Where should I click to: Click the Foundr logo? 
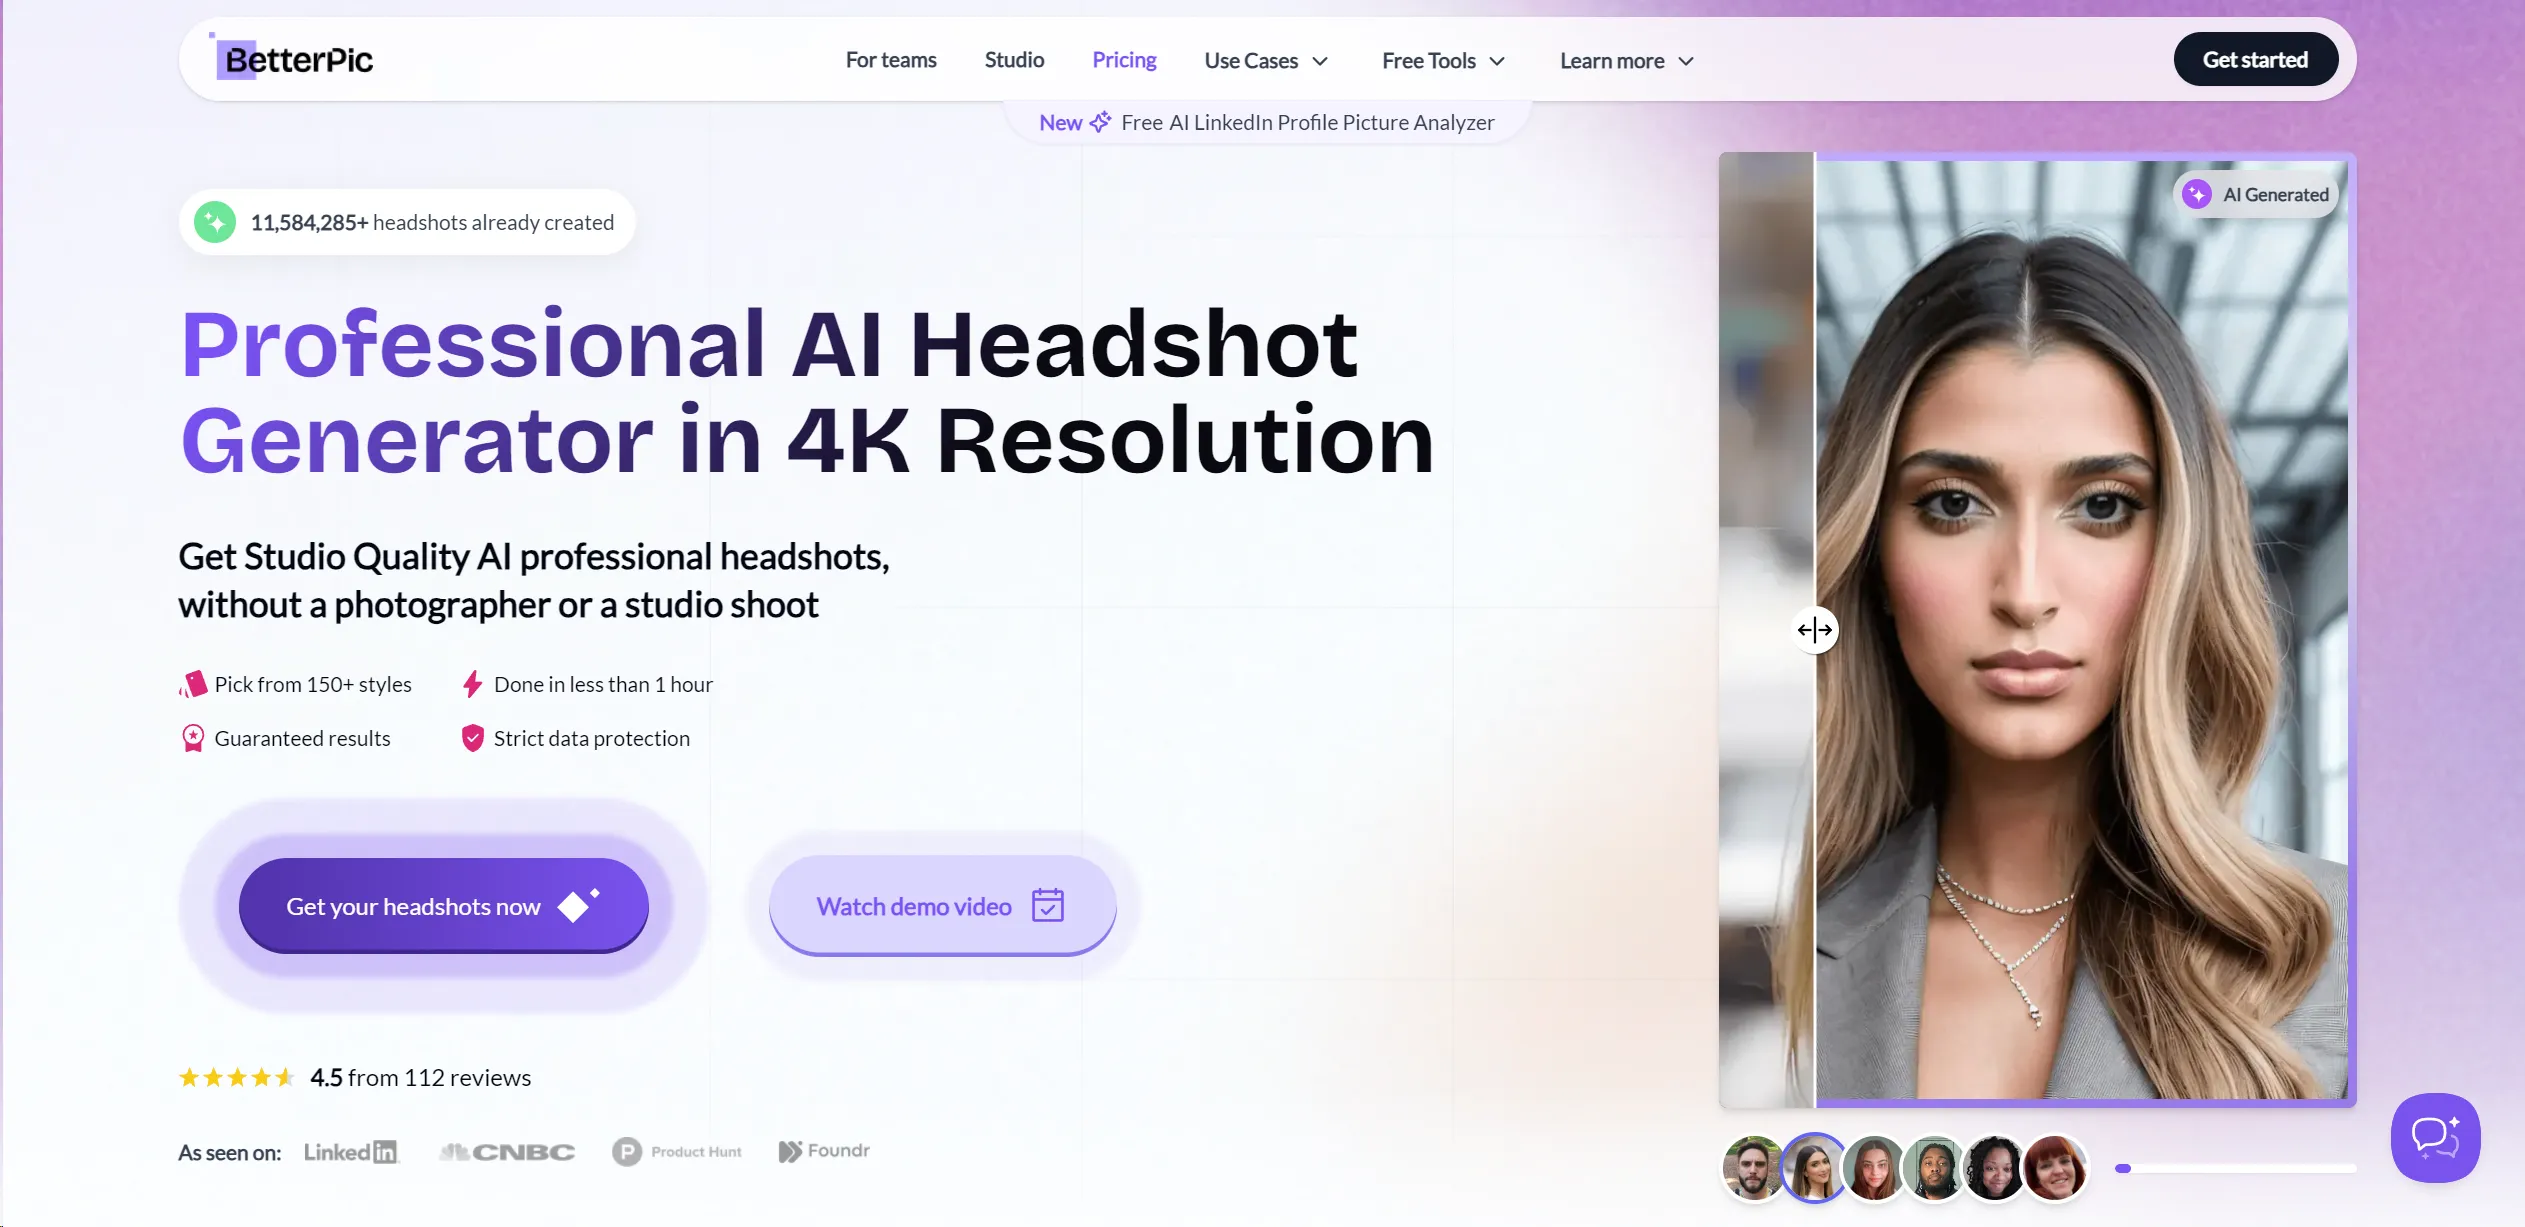(x=824, y=1151)
